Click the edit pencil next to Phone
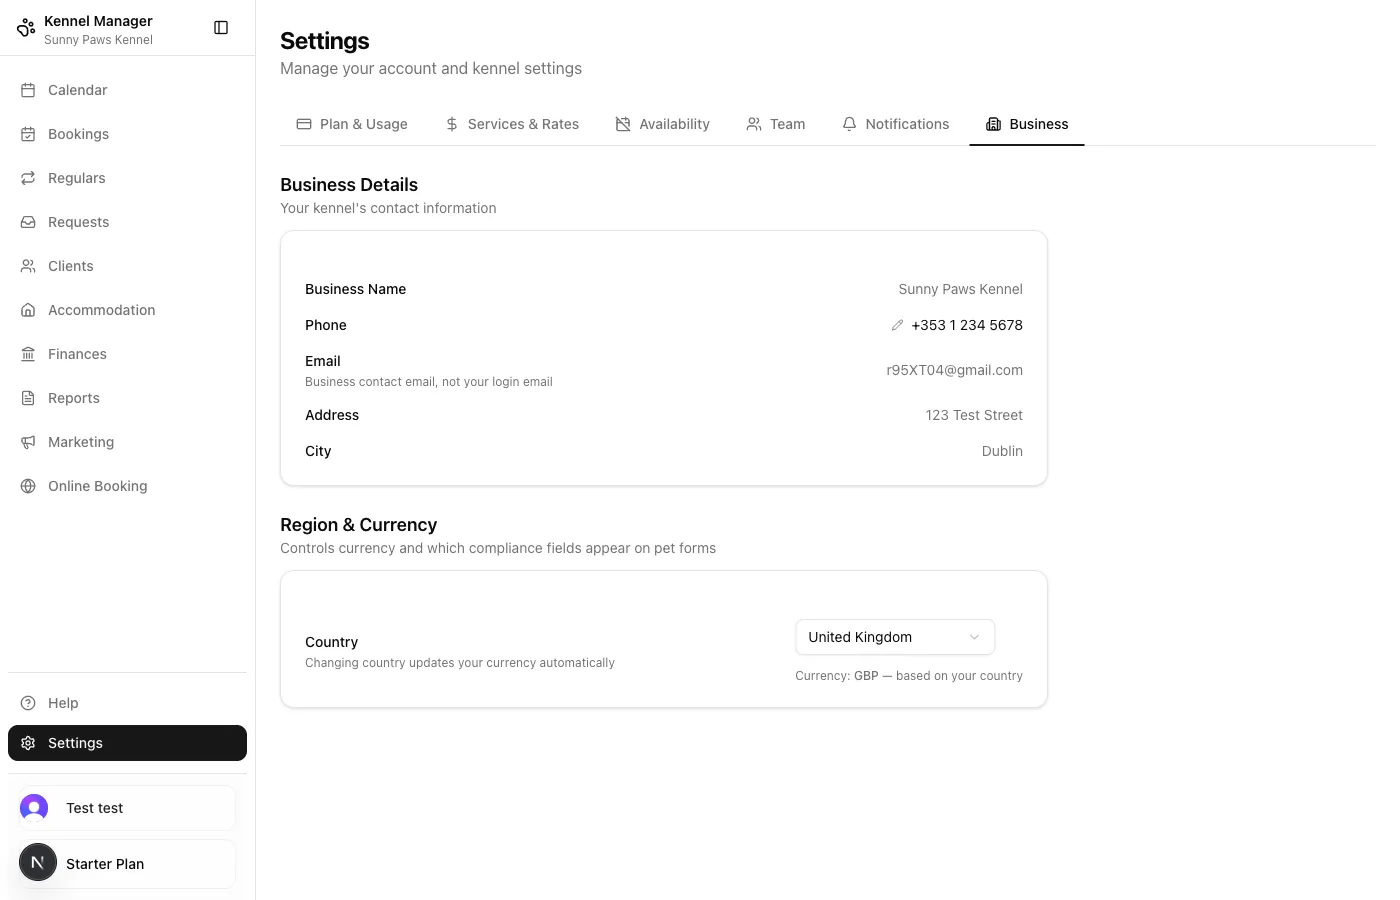Viewport: 1400px width, 900px height. pos(897,324)
